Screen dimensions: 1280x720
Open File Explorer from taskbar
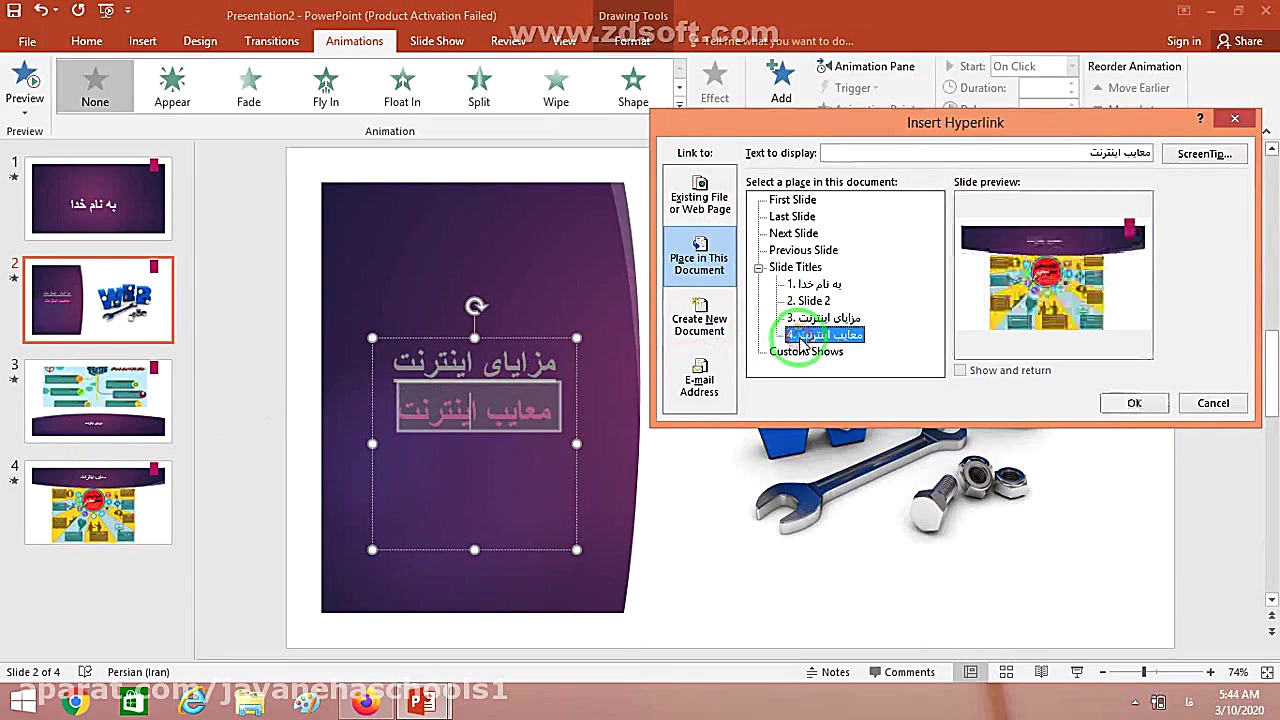(x=249, y=702)
